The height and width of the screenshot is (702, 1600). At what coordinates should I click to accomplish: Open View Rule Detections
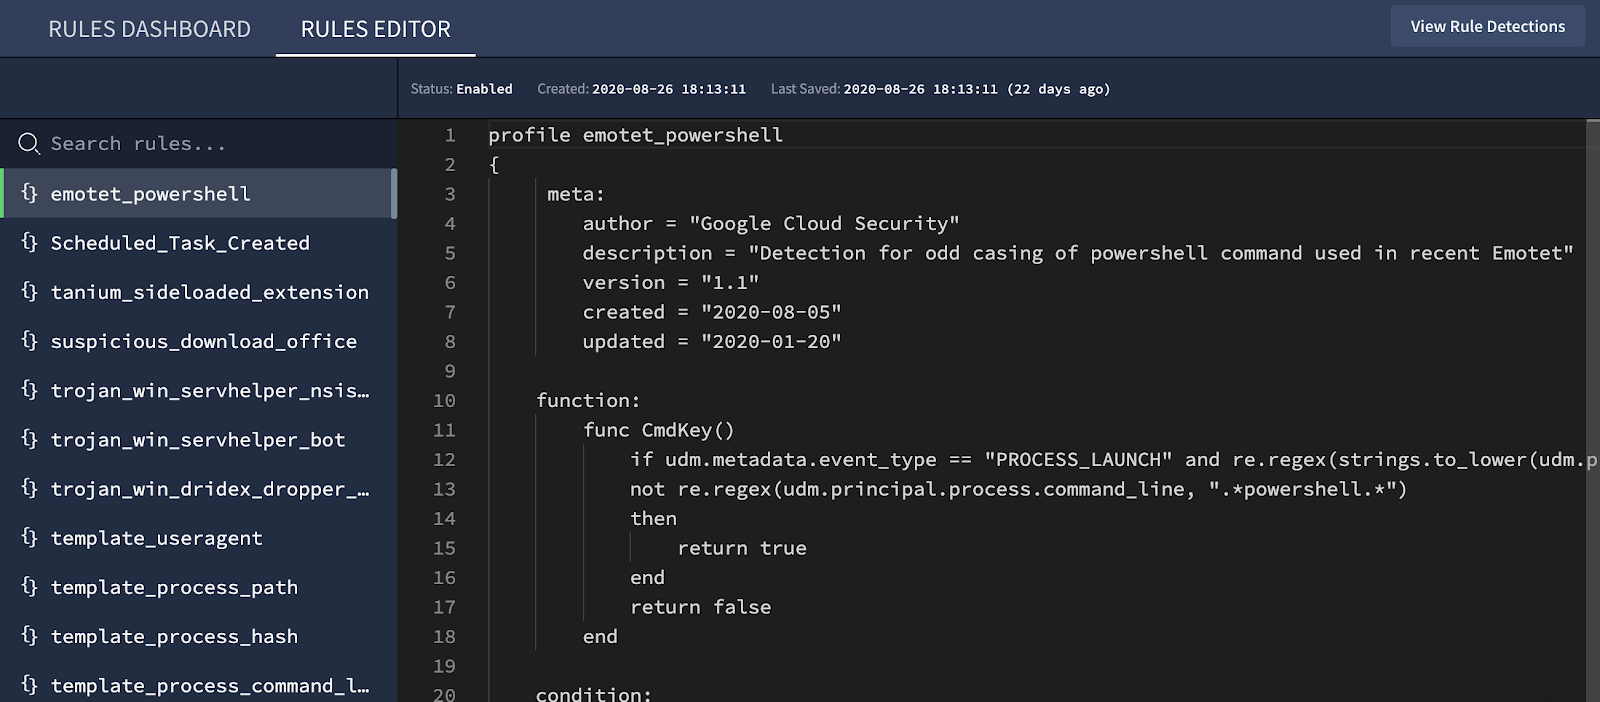tap(1488, 26)
